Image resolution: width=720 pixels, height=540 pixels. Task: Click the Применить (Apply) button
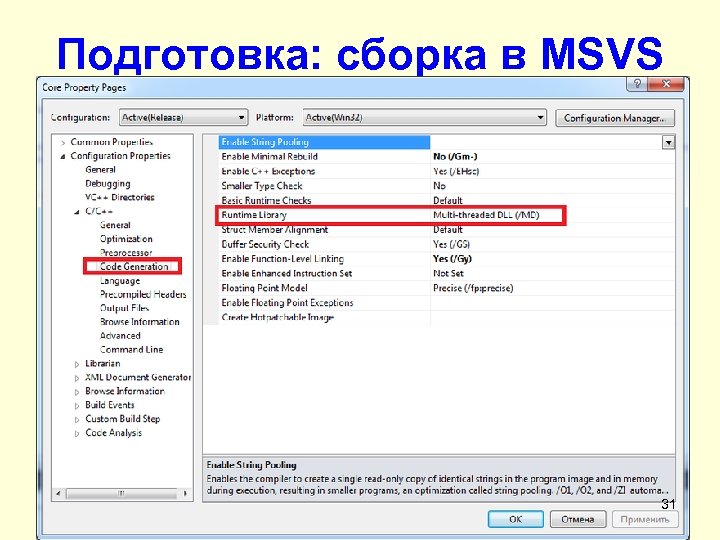645,519
